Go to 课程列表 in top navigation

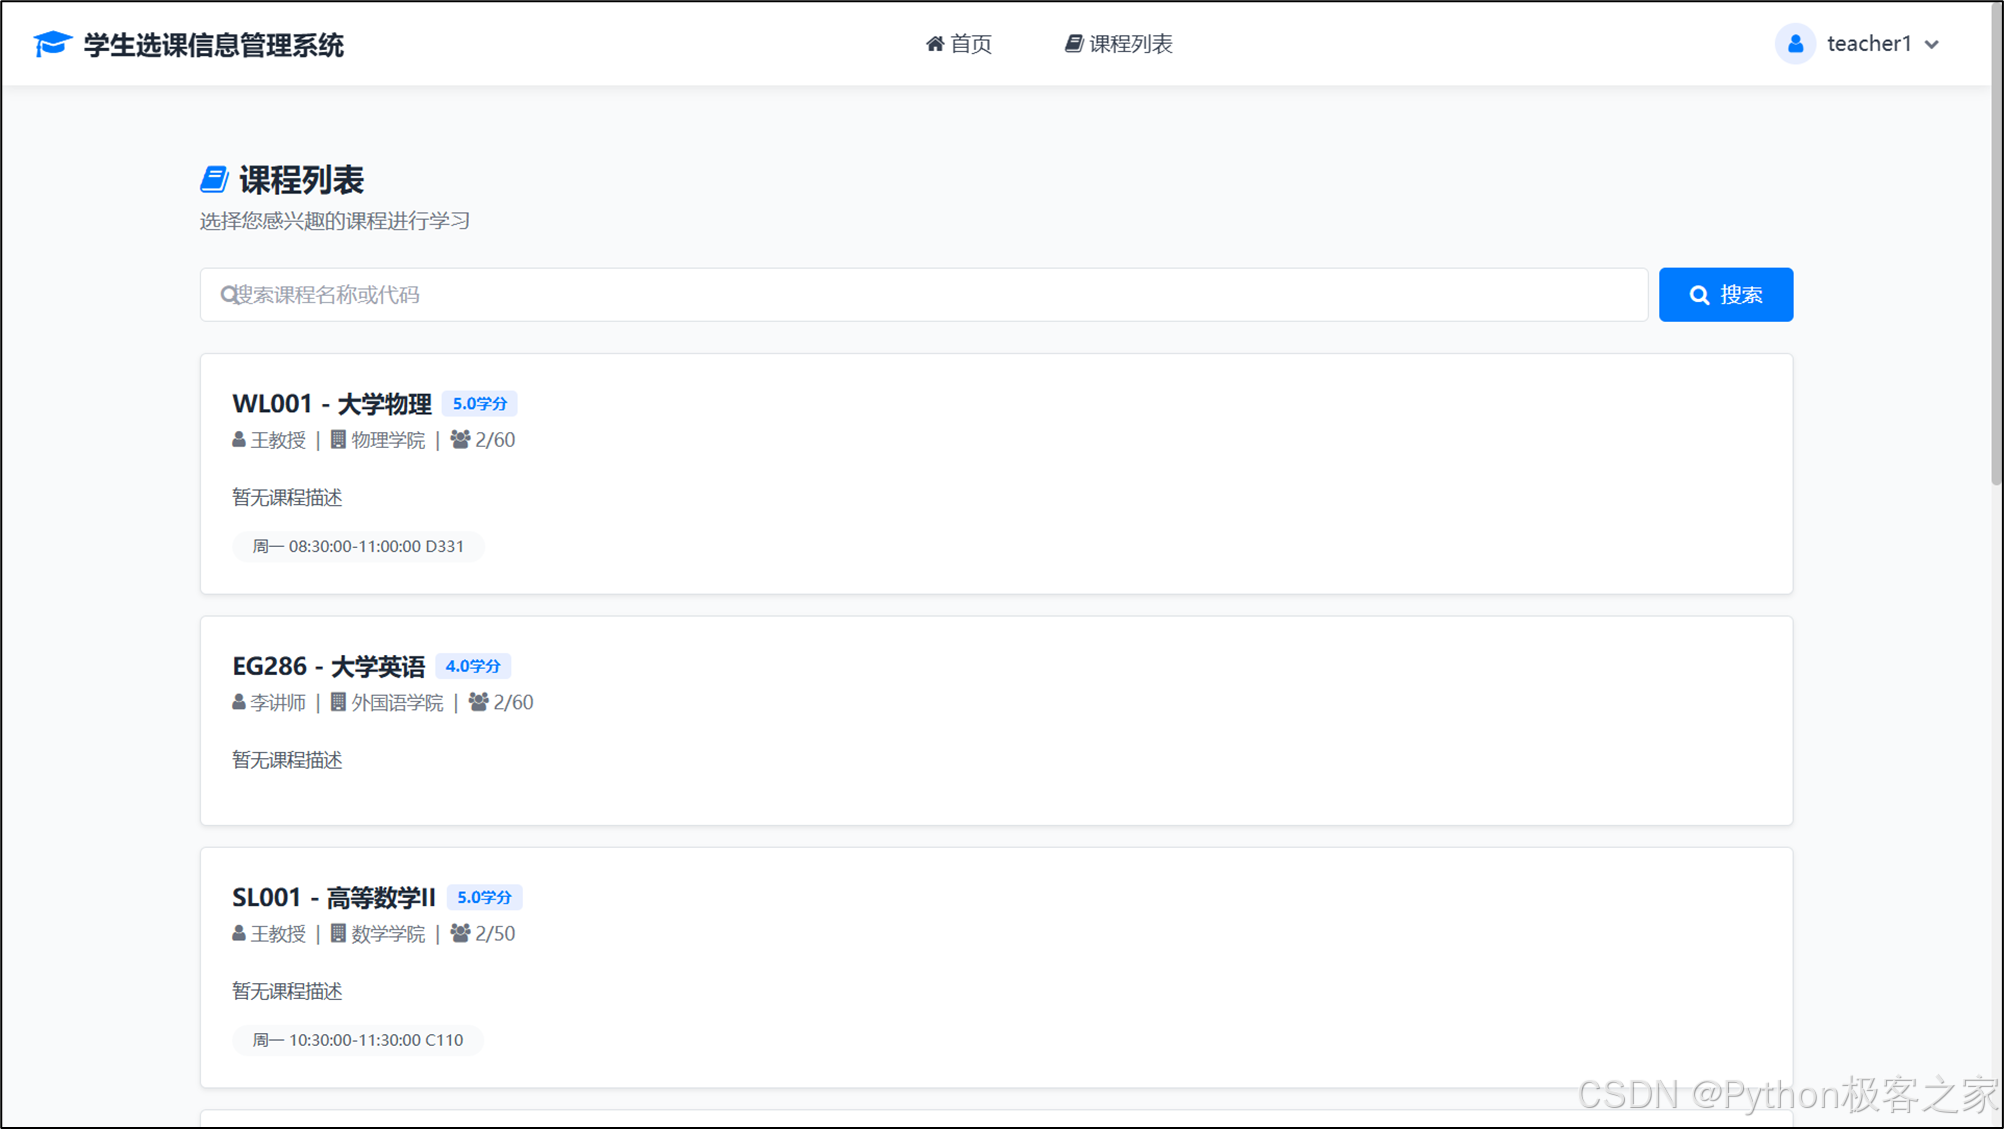[1118, 44]
